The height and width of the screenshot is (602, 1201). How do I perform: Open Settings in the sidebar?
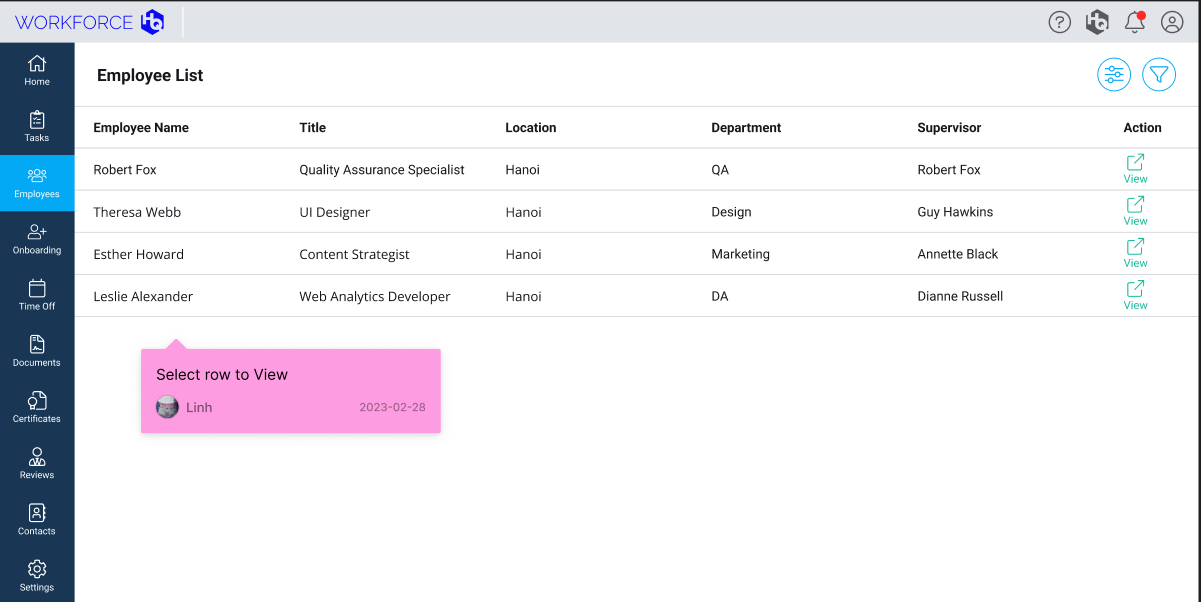(x=37, y=576)
